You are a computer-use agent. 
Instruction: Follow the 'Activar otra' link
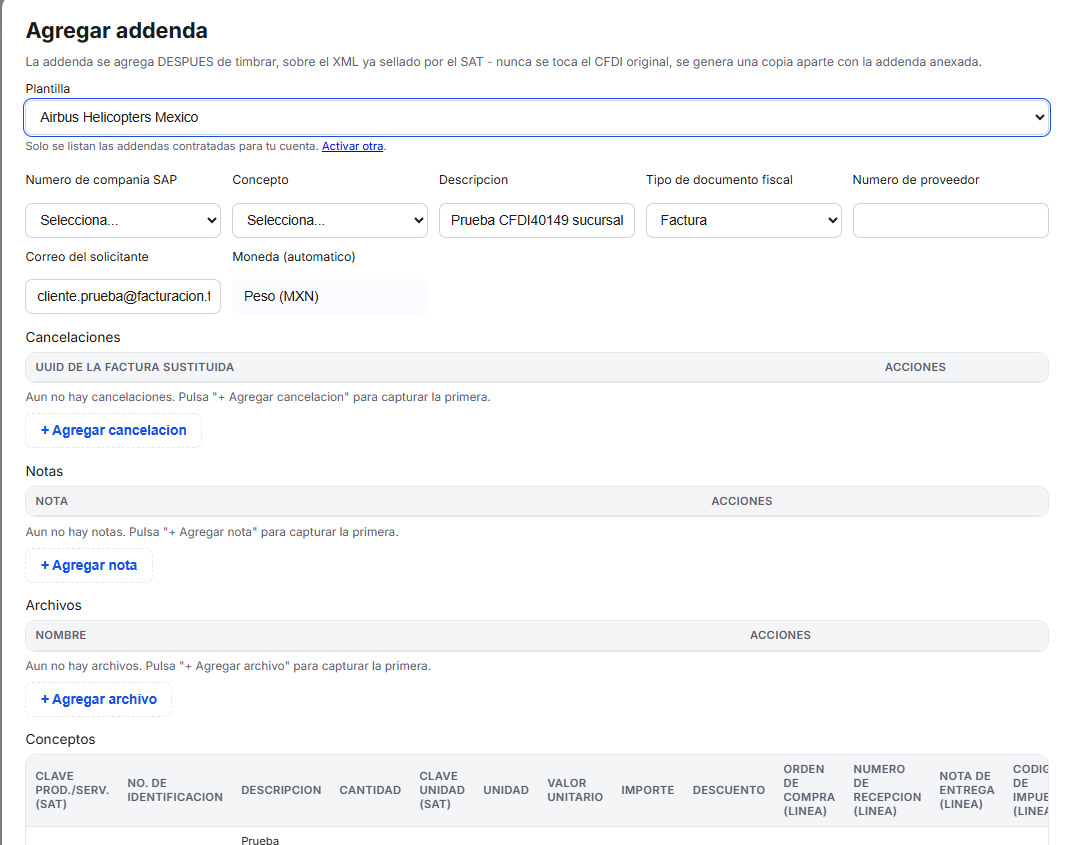pyautogui.click(x=352, y=146)
